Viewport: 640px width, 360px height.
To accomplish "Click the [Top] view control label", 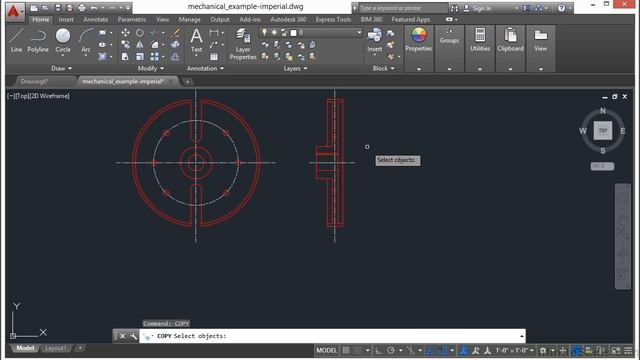I will [x=23, y=96].
